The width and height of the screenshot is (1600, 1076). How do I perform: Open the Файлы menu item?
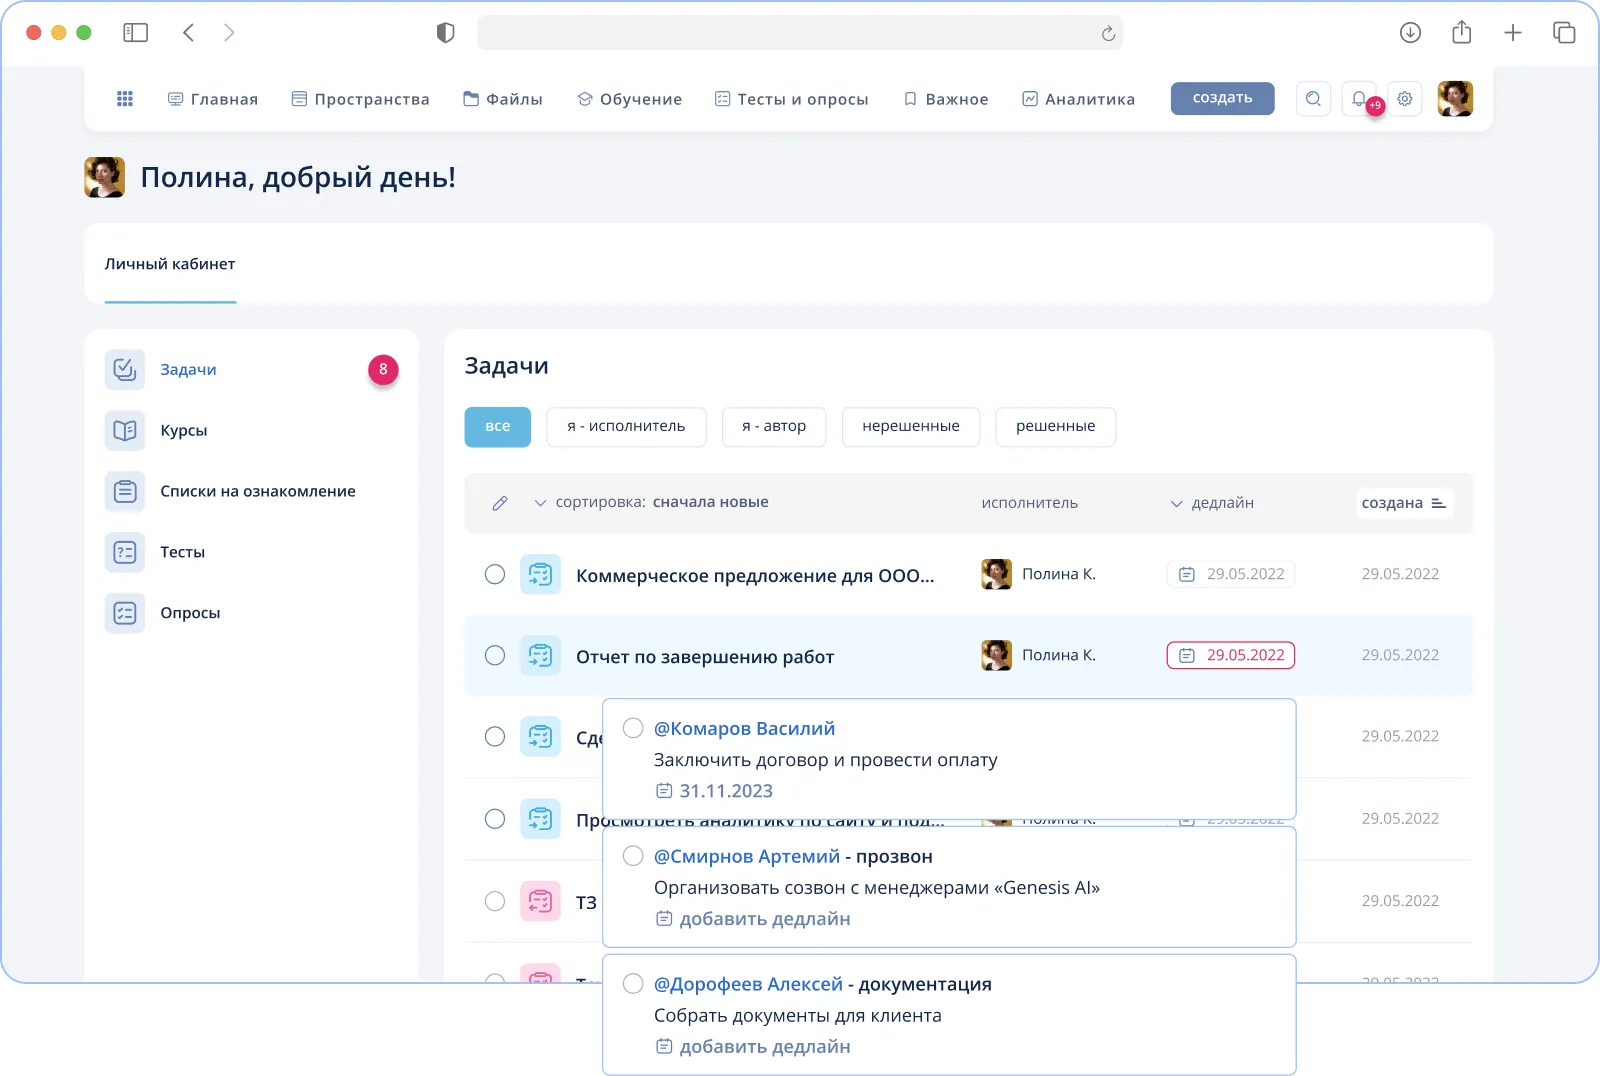pyautogui.click(x=502, y=99)
